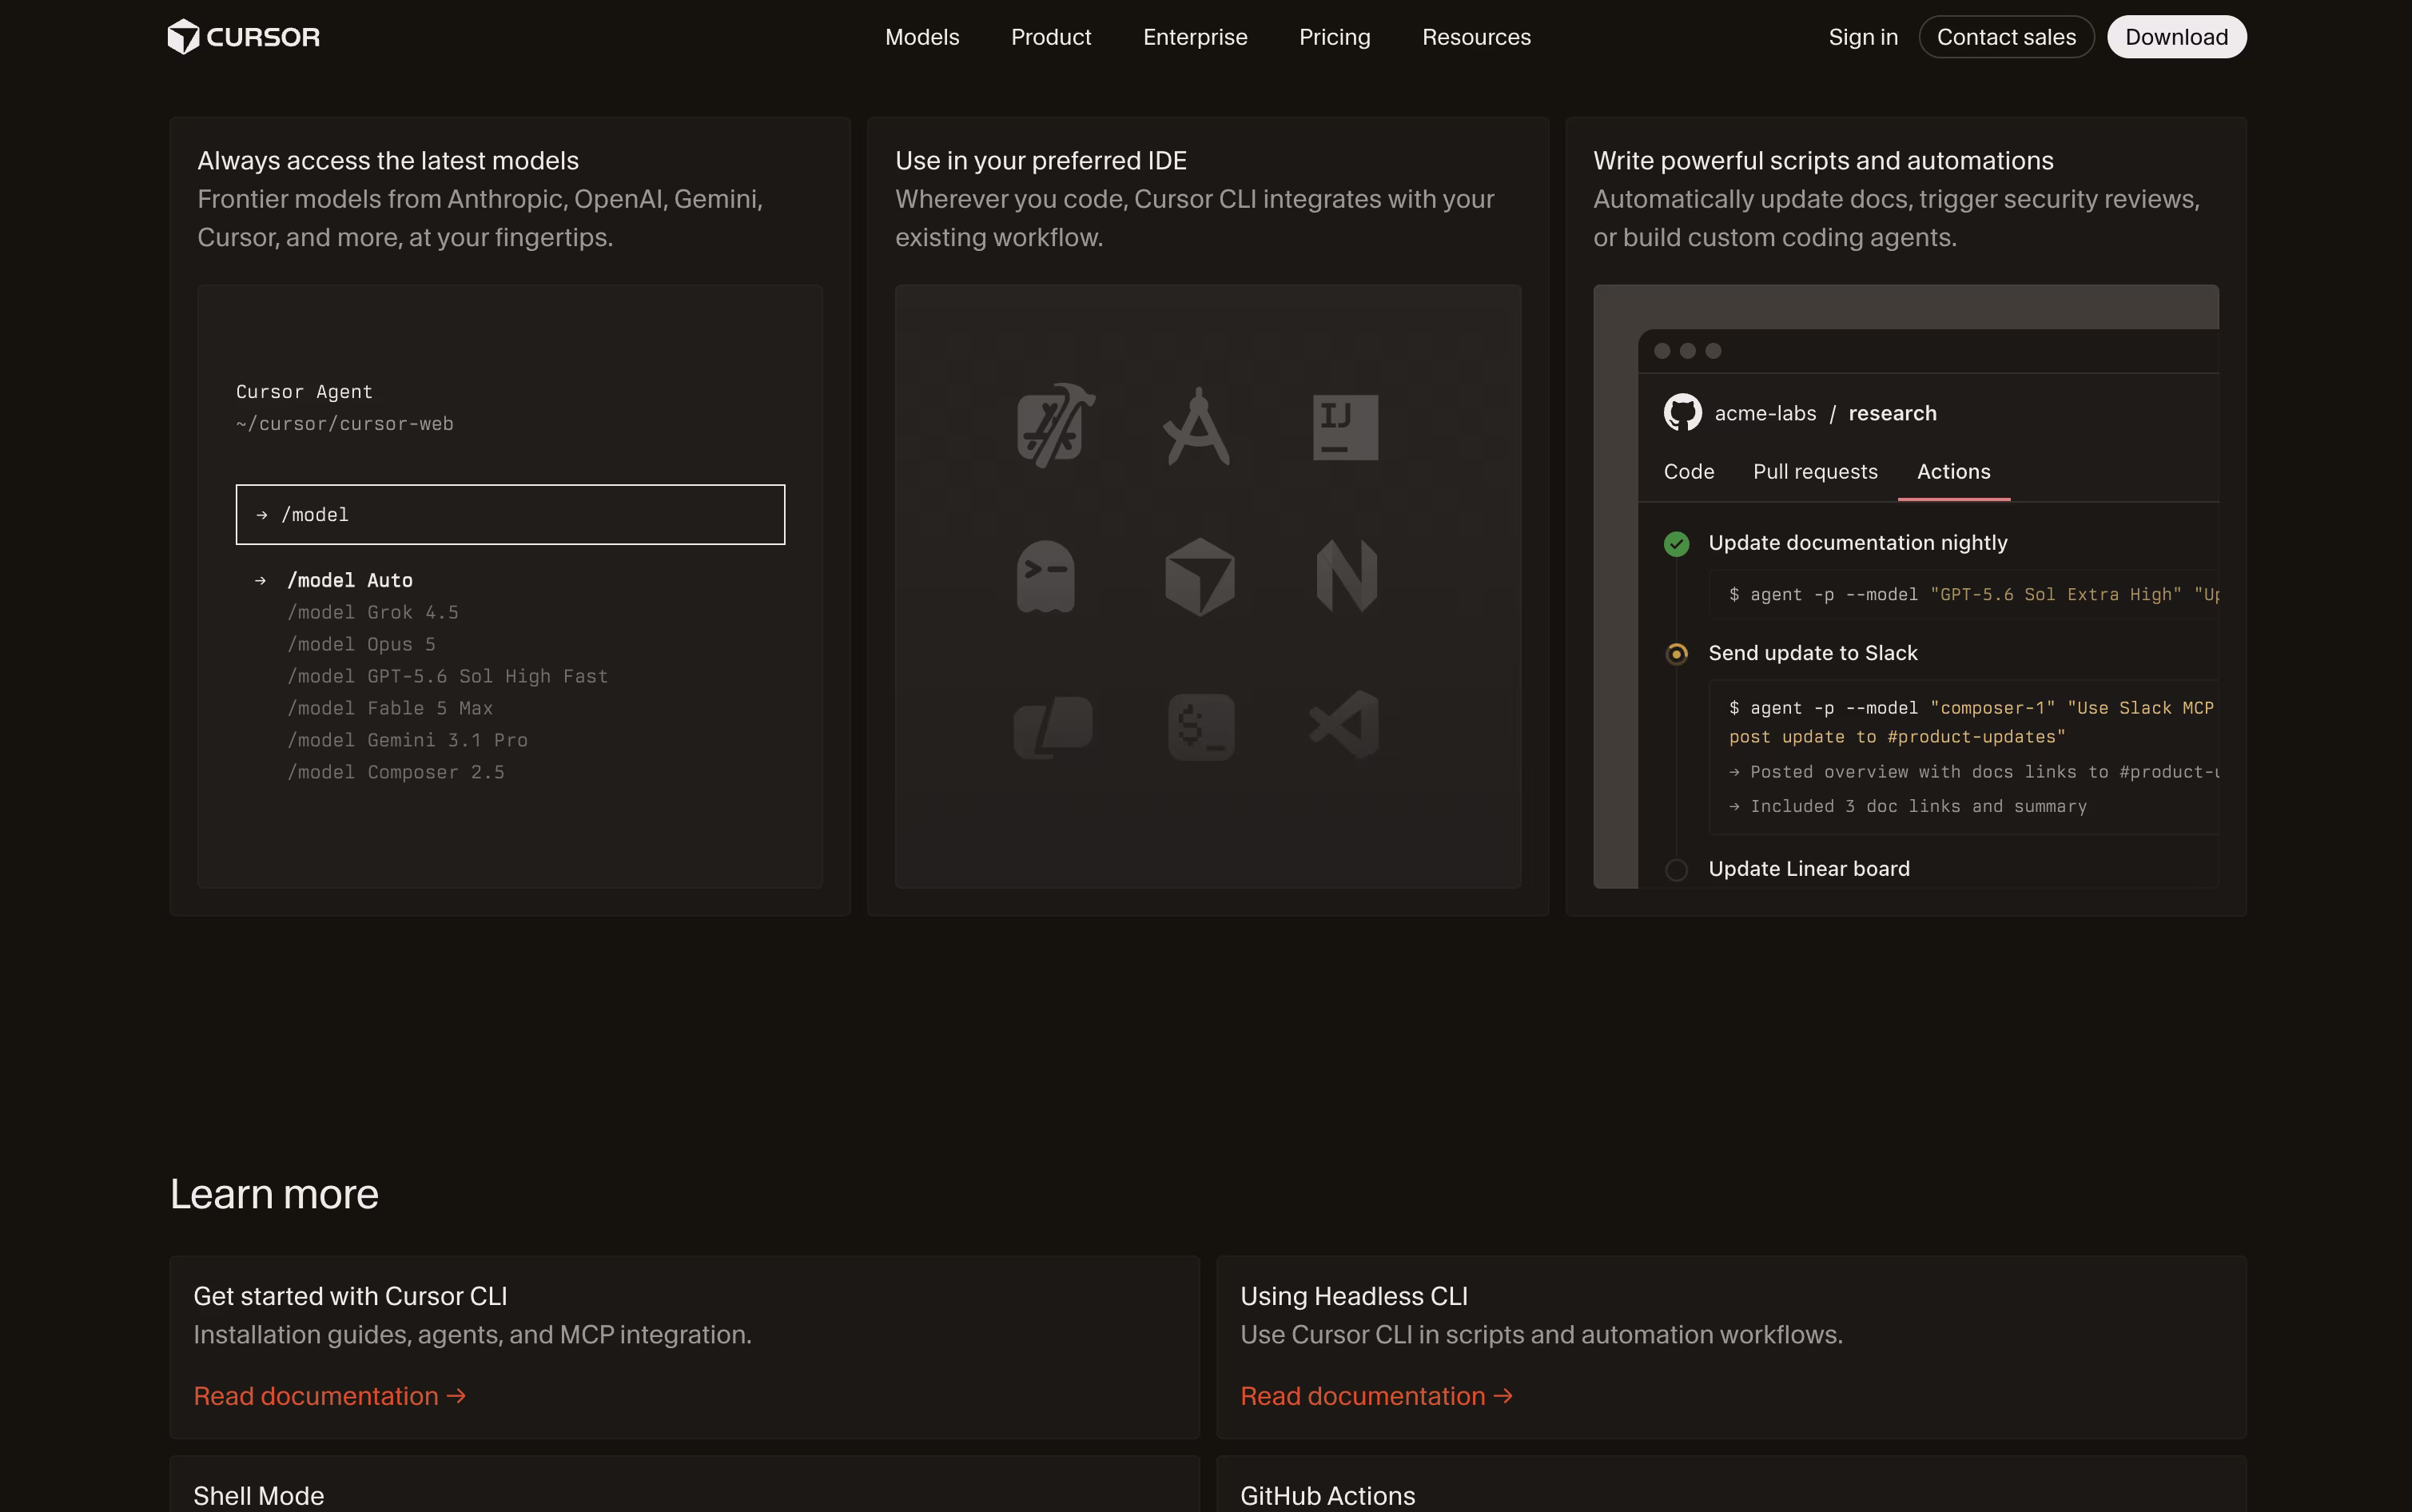Open the Product menu
This screenshot has width=2412, height=1512.
(1051, 37)
